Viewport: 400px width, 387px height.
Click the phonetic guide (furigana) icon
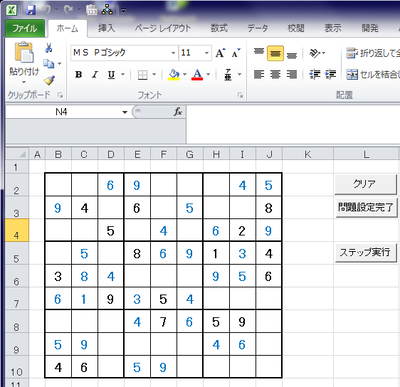point(228,75)
